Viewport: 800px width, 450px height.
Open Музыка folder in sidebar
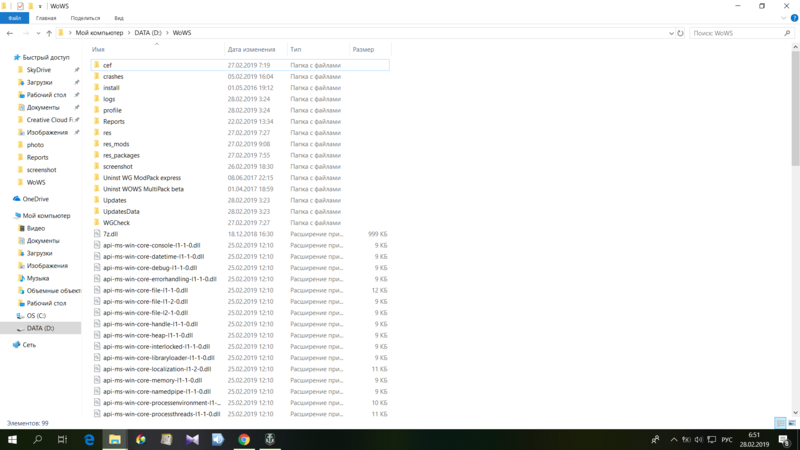coord(38,279)
